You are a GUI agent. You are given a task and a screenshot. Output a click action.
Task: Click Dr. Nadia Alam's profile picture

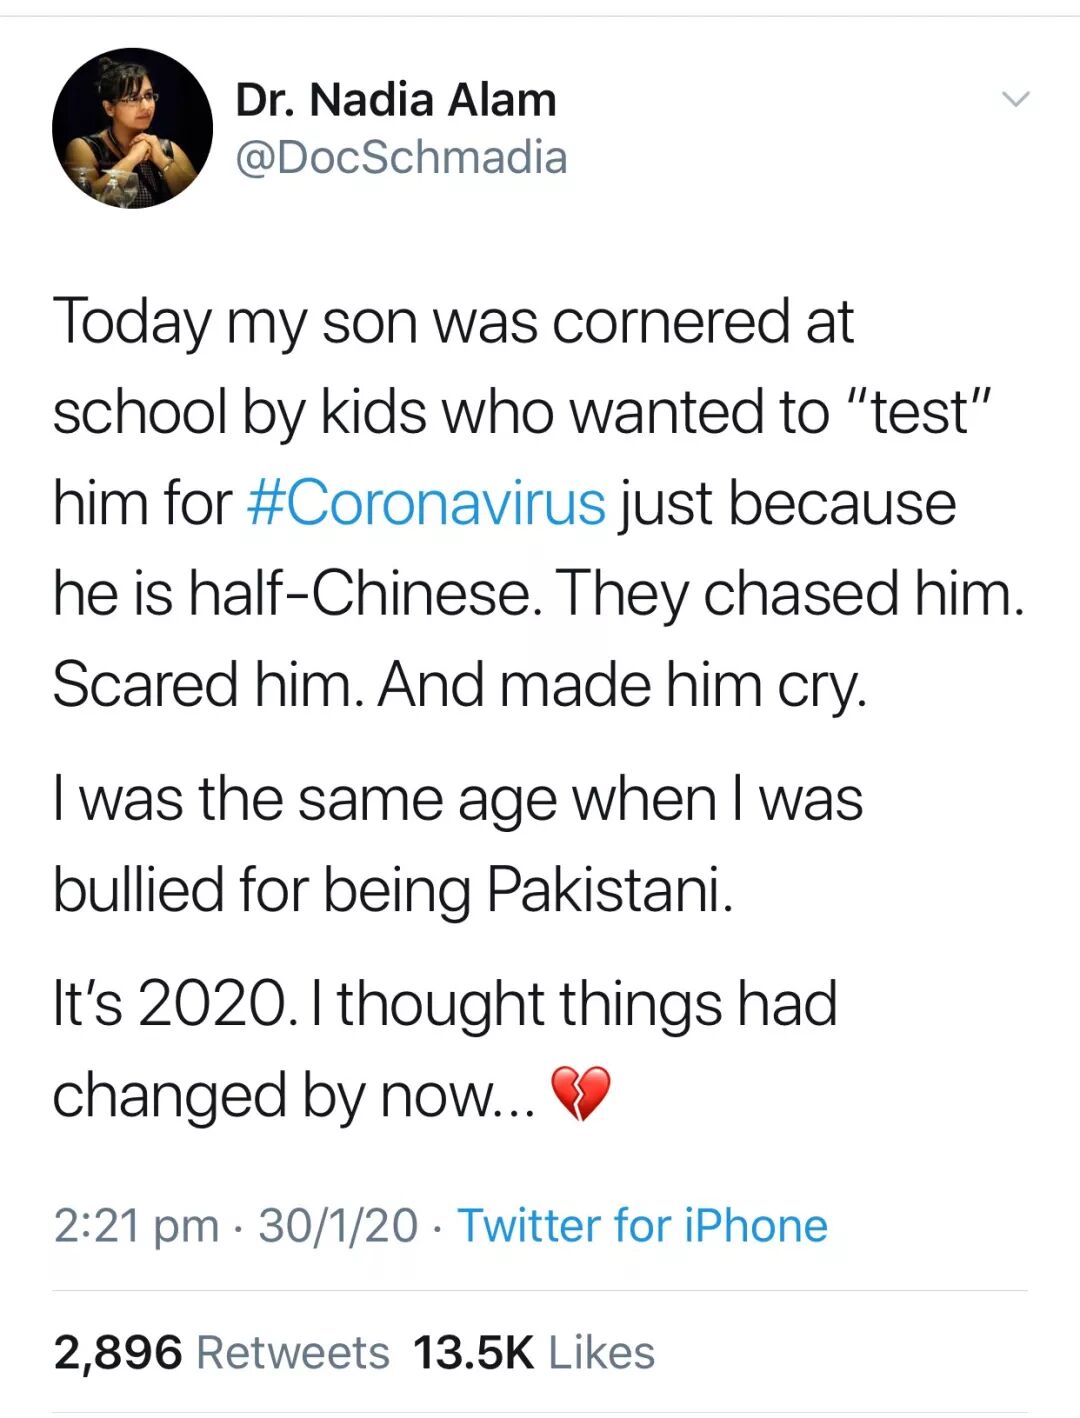132,128
